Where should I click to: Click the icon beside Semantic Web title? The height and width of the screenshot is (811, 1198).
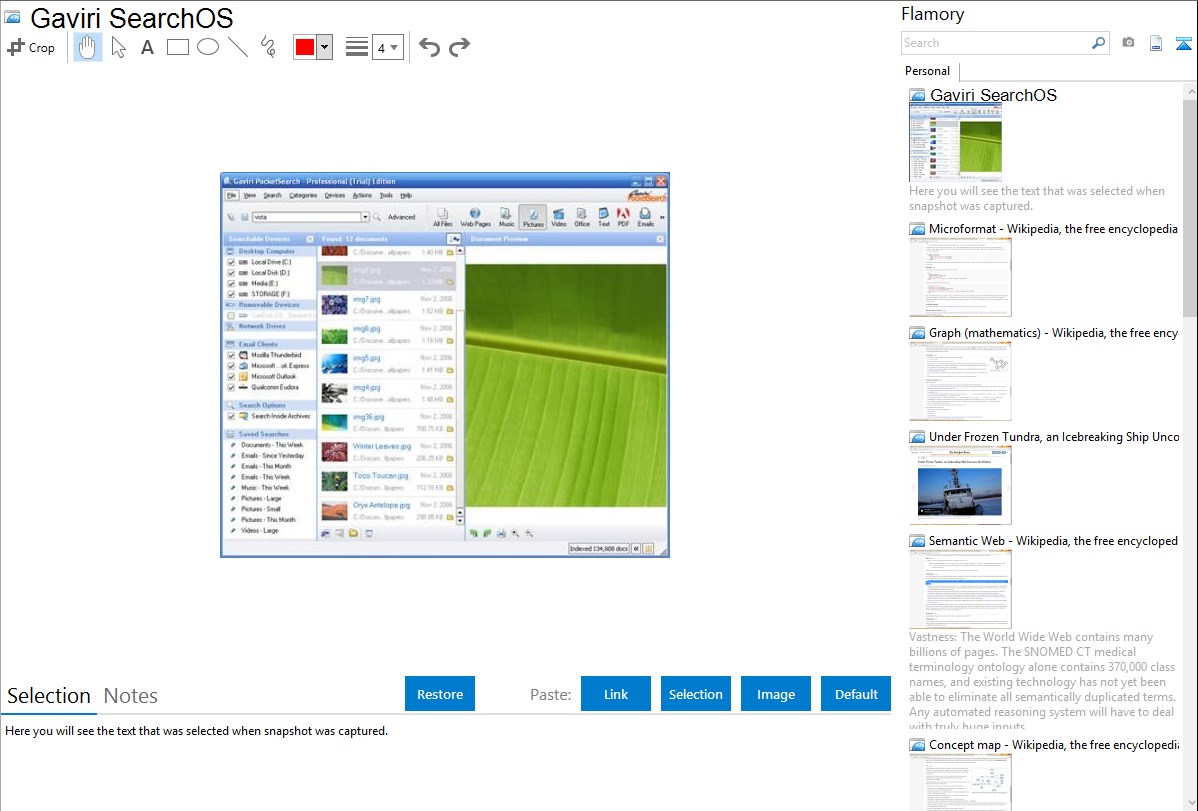[x=917, y=541]
